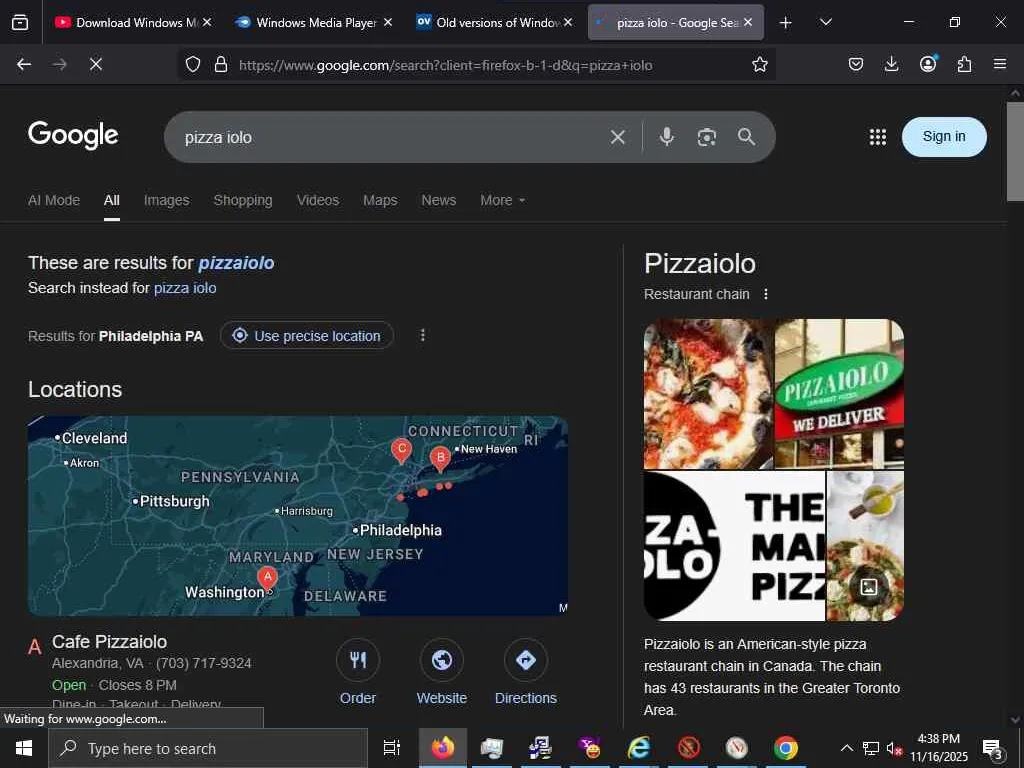List all tabs dropdown arrow
The height and width of the screenshot is (768, 1024).
click(x=825, y=22)
